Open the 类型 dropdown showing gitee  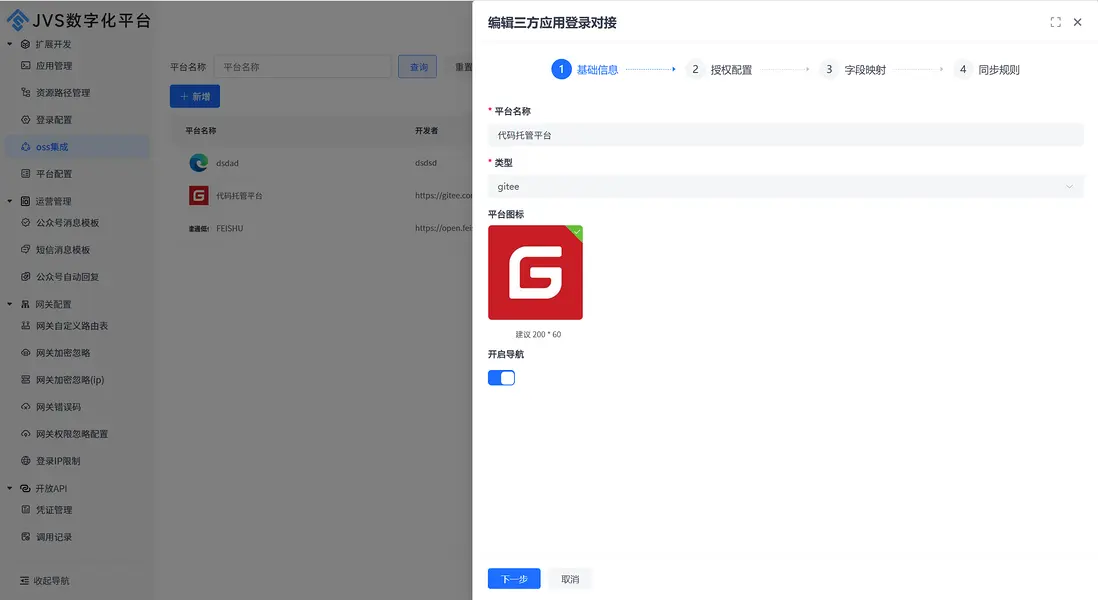click(x=785, y=186)
